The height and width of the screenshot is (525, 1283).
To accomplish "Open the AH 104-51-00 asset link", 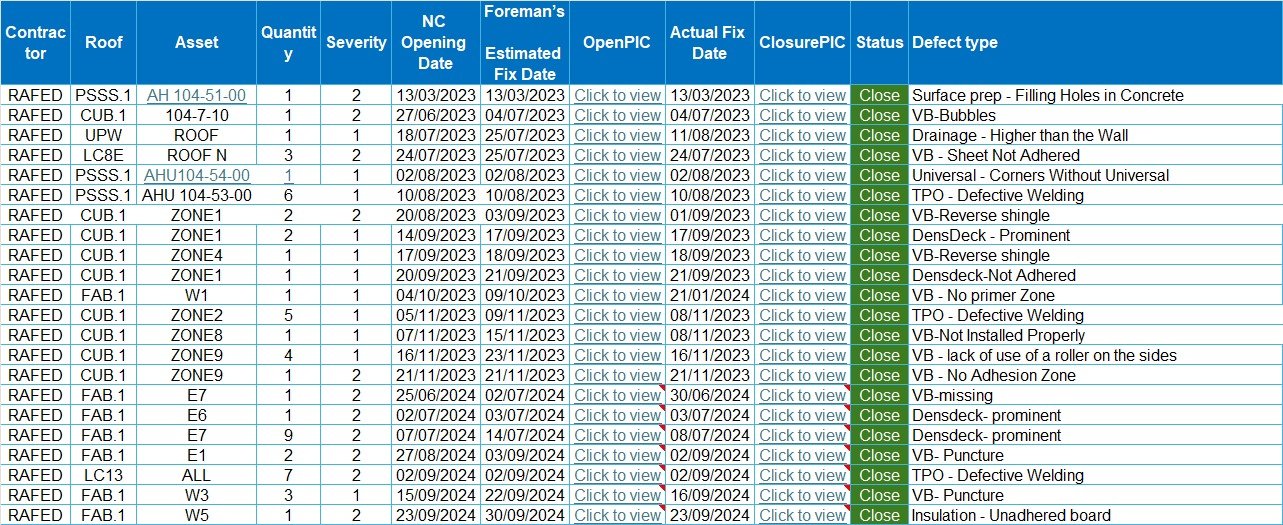I will [196, 96].
